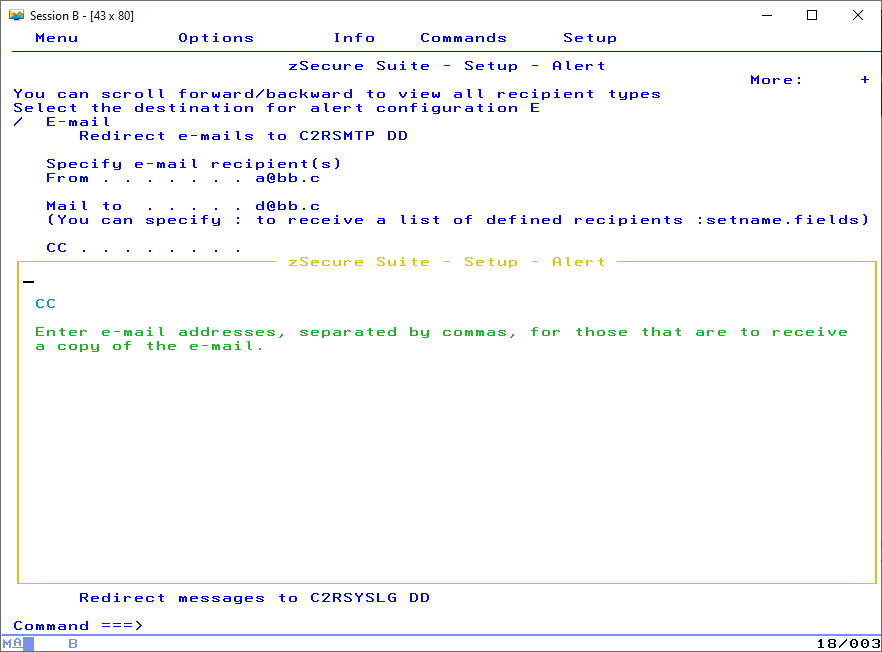This screenshot has width=882, height=652.
Task: Toggle the E-mail selection slash field
Action: [x=18, y=122]
